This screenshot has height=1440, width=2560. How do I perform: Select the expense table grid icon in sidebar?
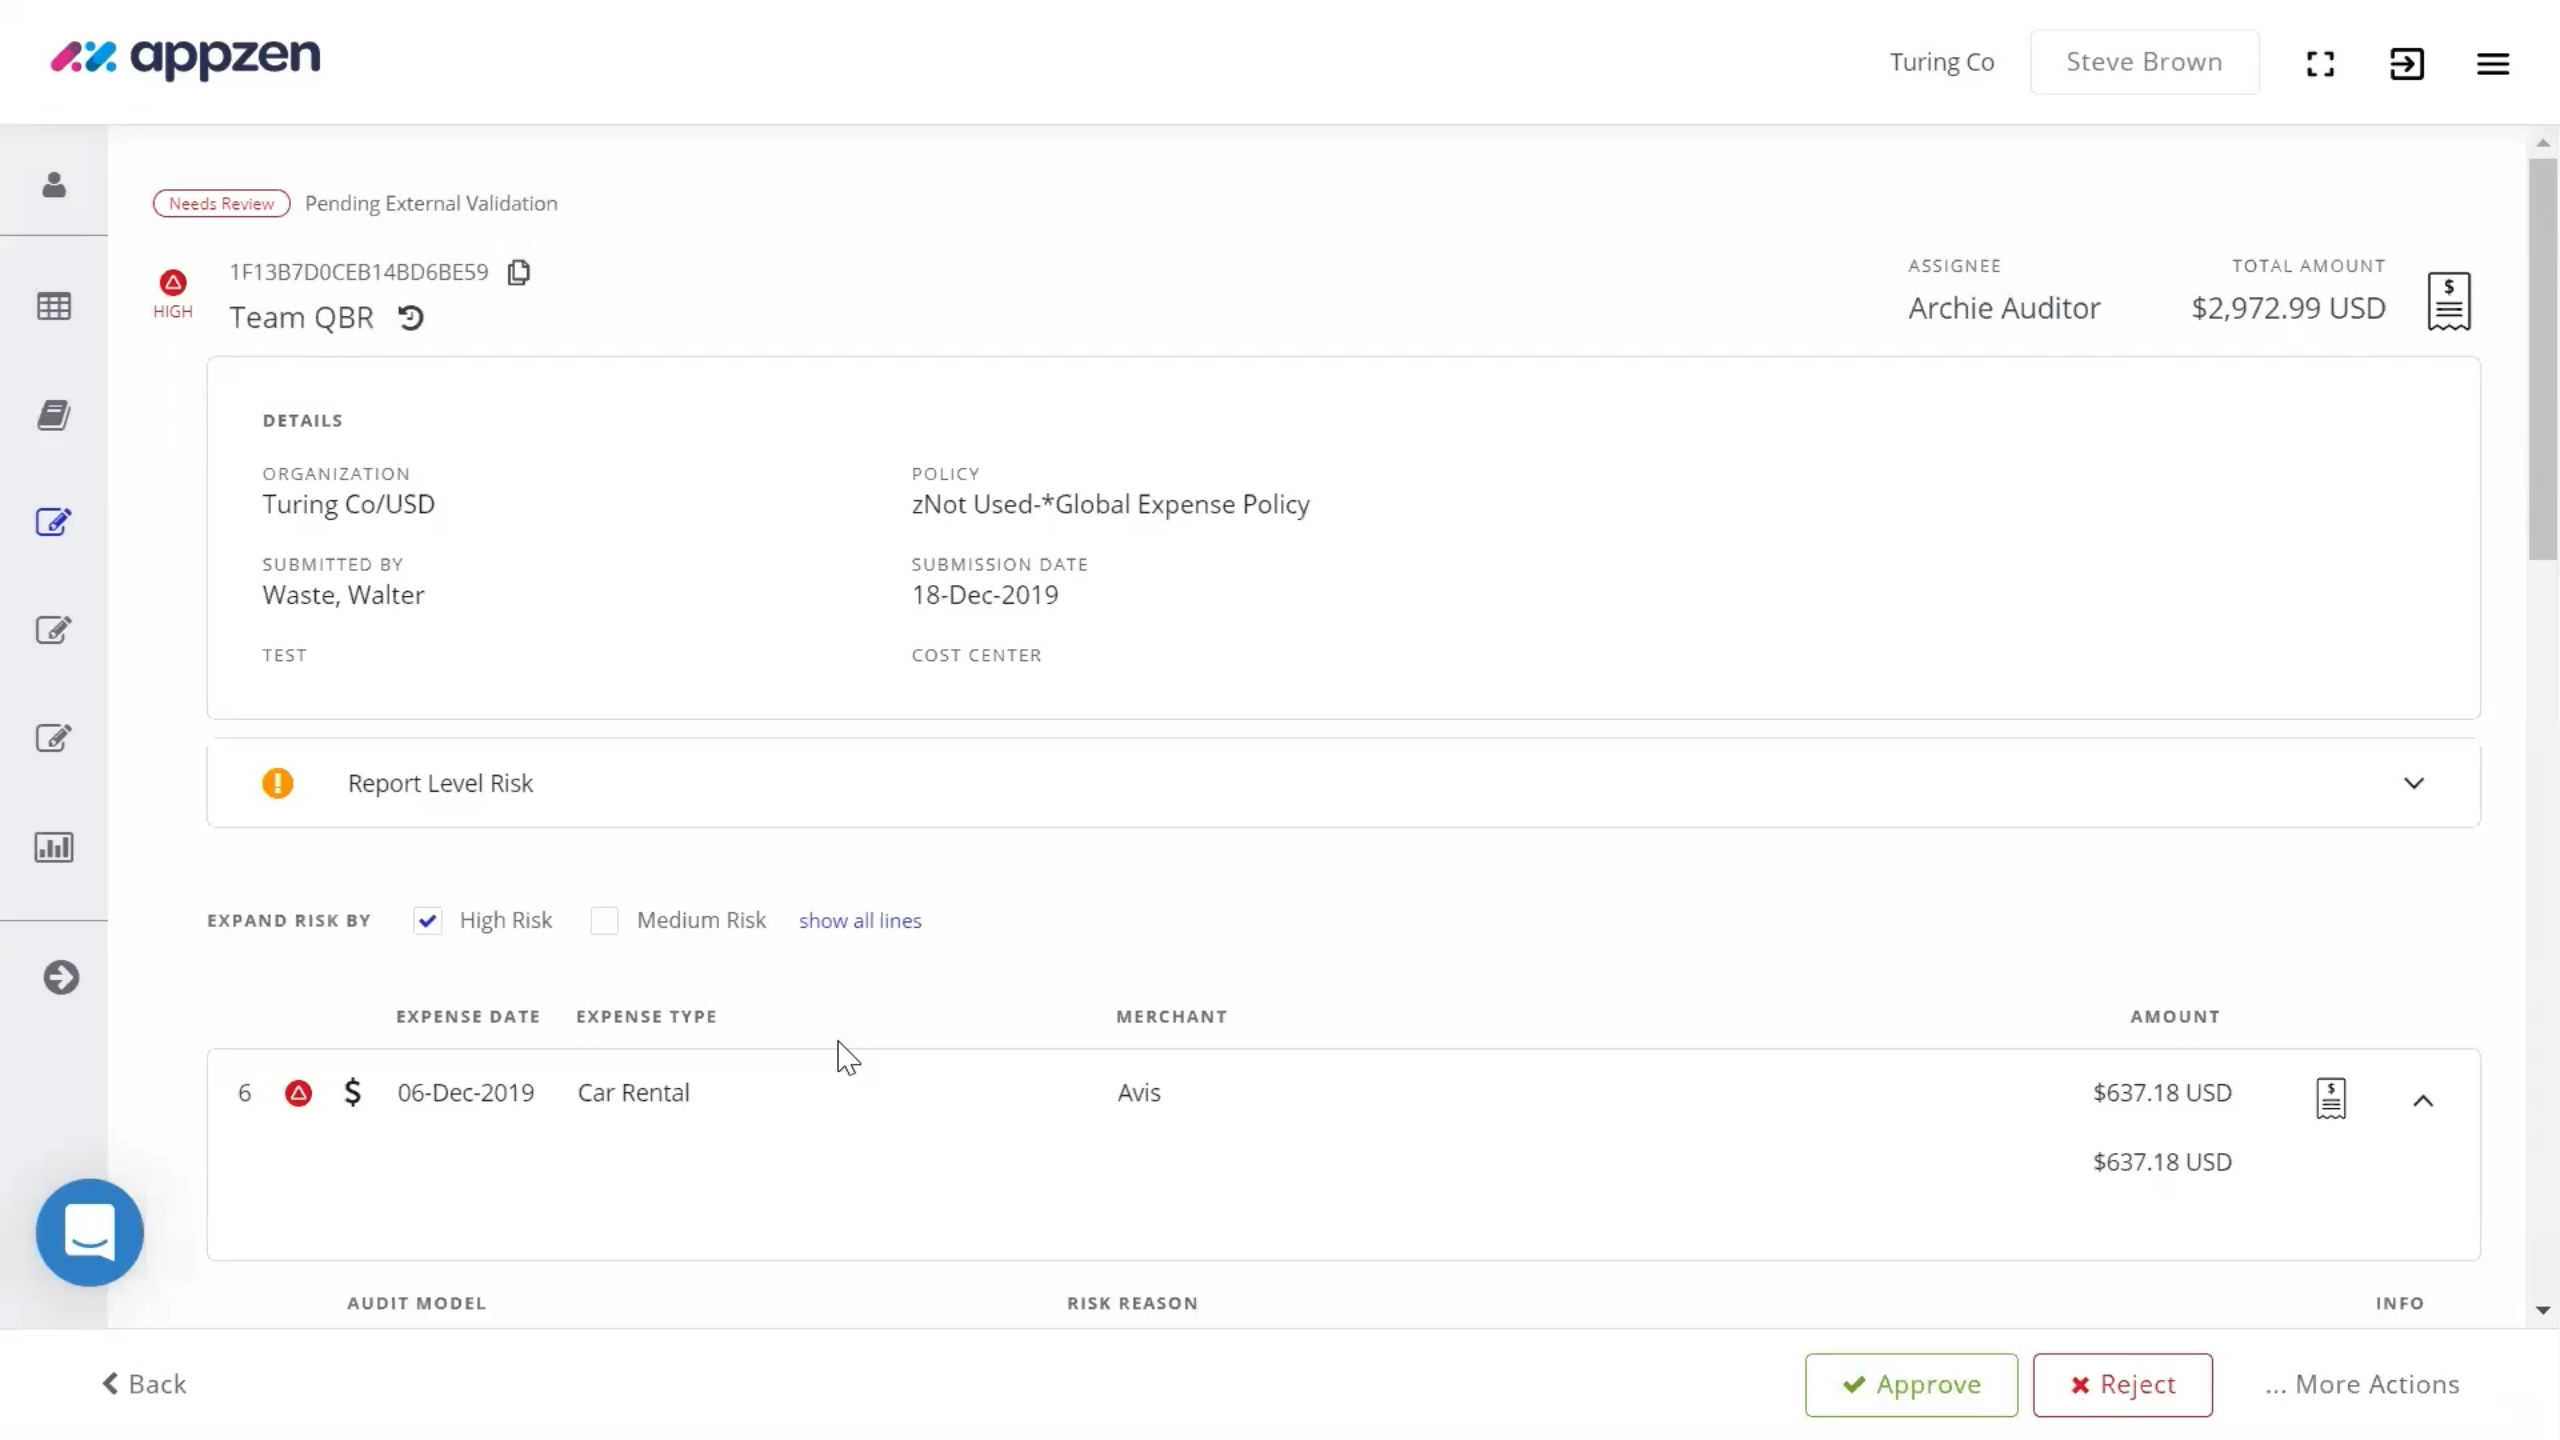pos(53,306)
